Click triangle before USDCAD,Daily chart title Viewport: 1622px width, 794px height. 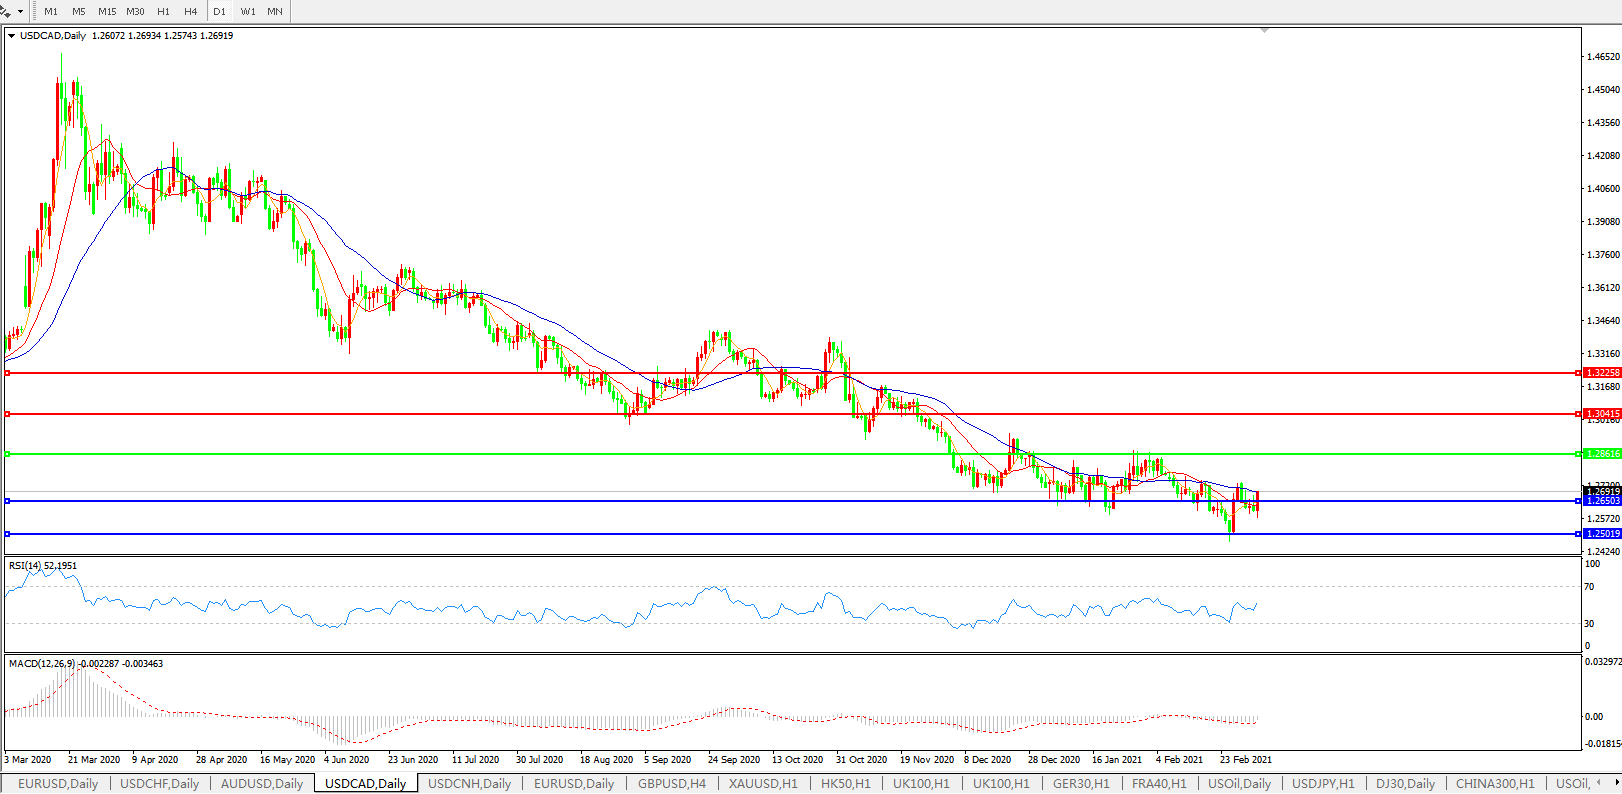(11, 36)
